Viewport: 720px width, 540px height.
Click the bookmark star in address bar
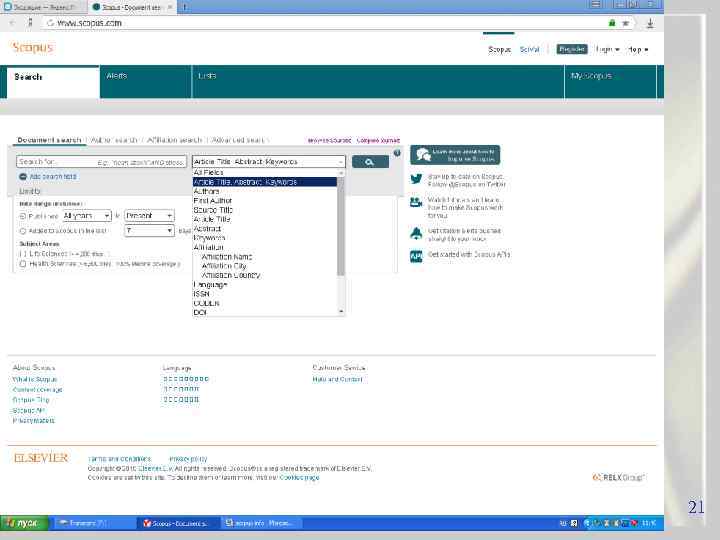point(625,23)
